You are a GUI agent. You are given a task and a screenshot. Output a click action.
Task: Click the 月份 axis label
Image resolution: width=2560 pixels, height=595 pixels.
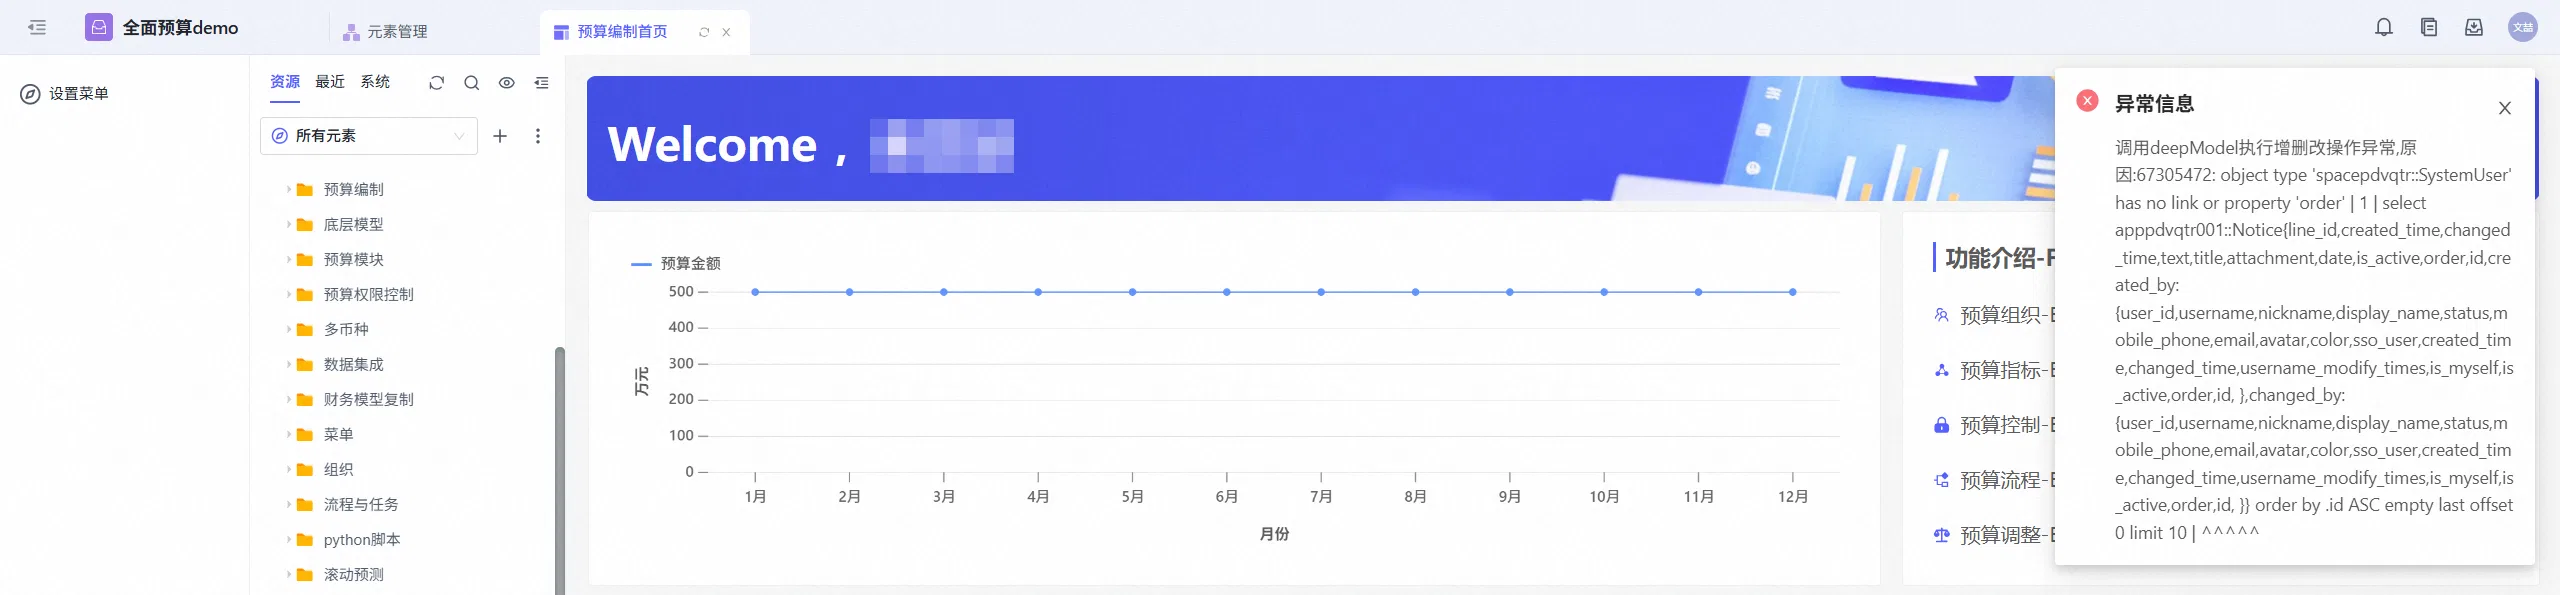tap(1274, 534)
